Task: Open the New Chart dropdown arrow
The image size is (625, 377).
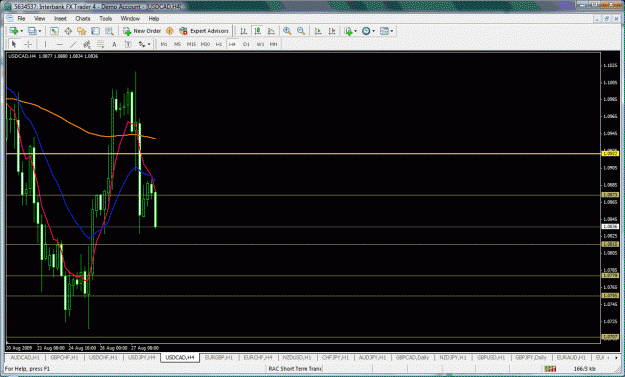Action: coord(21,31)
